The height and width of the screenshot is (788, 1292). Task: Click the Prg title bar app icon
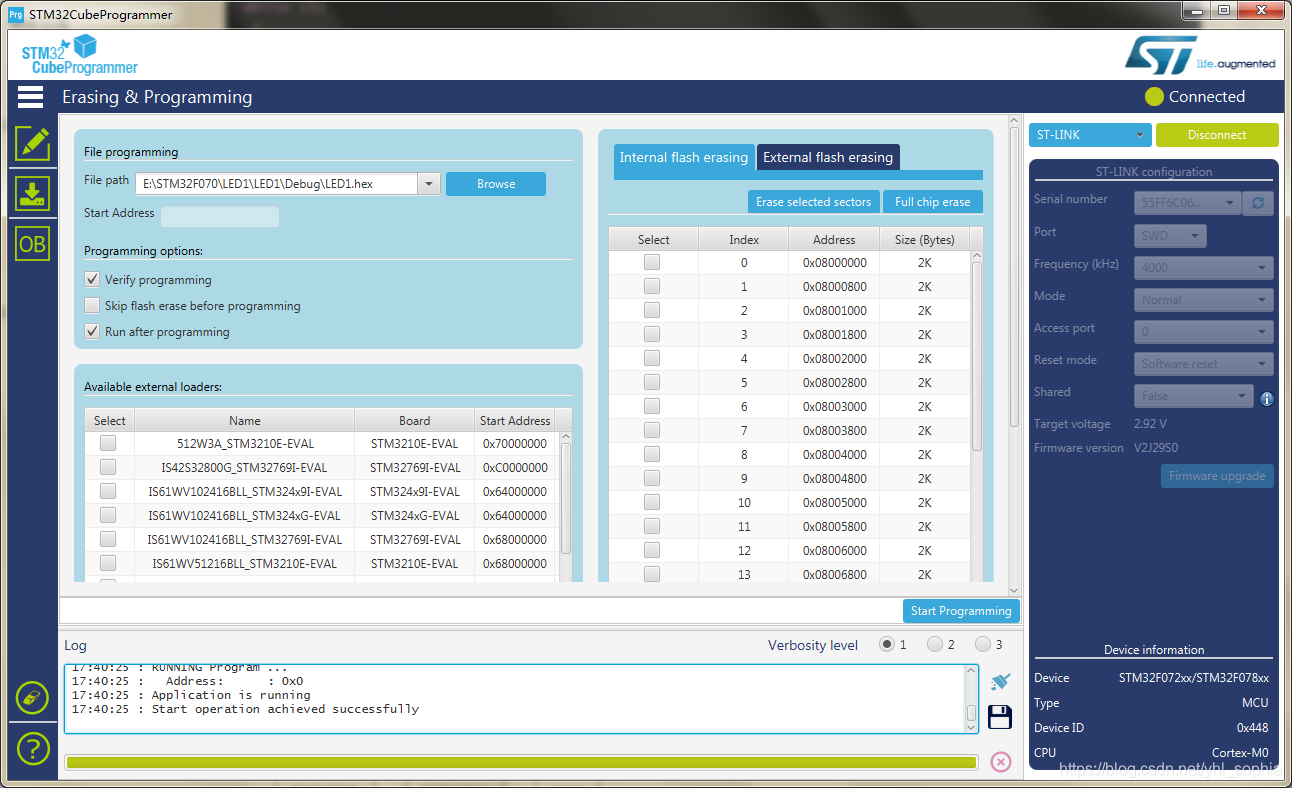tap(15, 15)
